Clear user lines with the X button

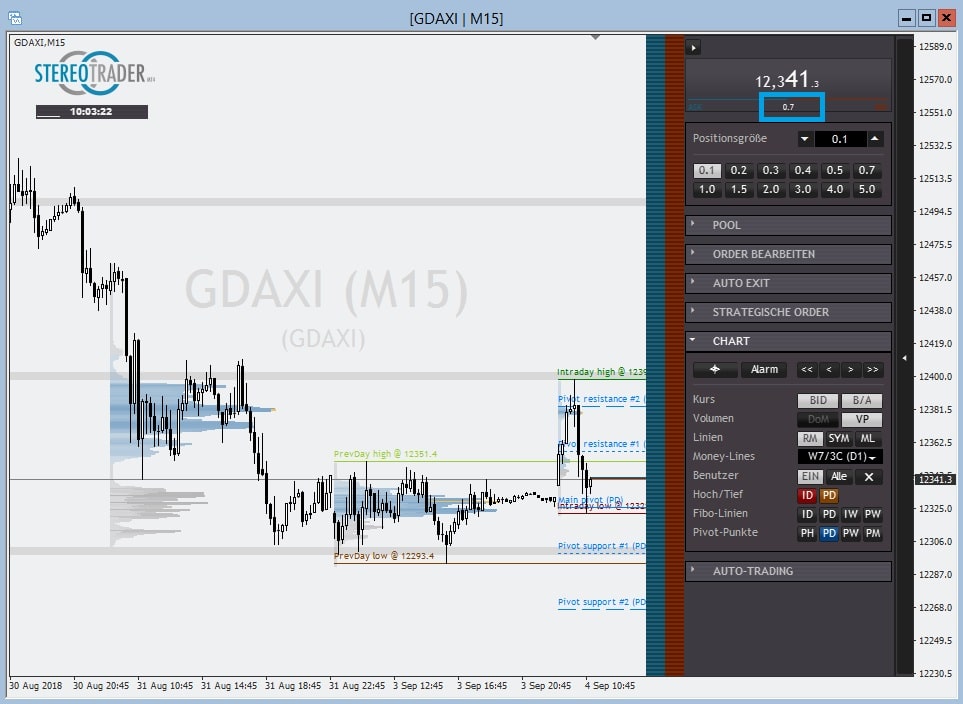(869, 477)
